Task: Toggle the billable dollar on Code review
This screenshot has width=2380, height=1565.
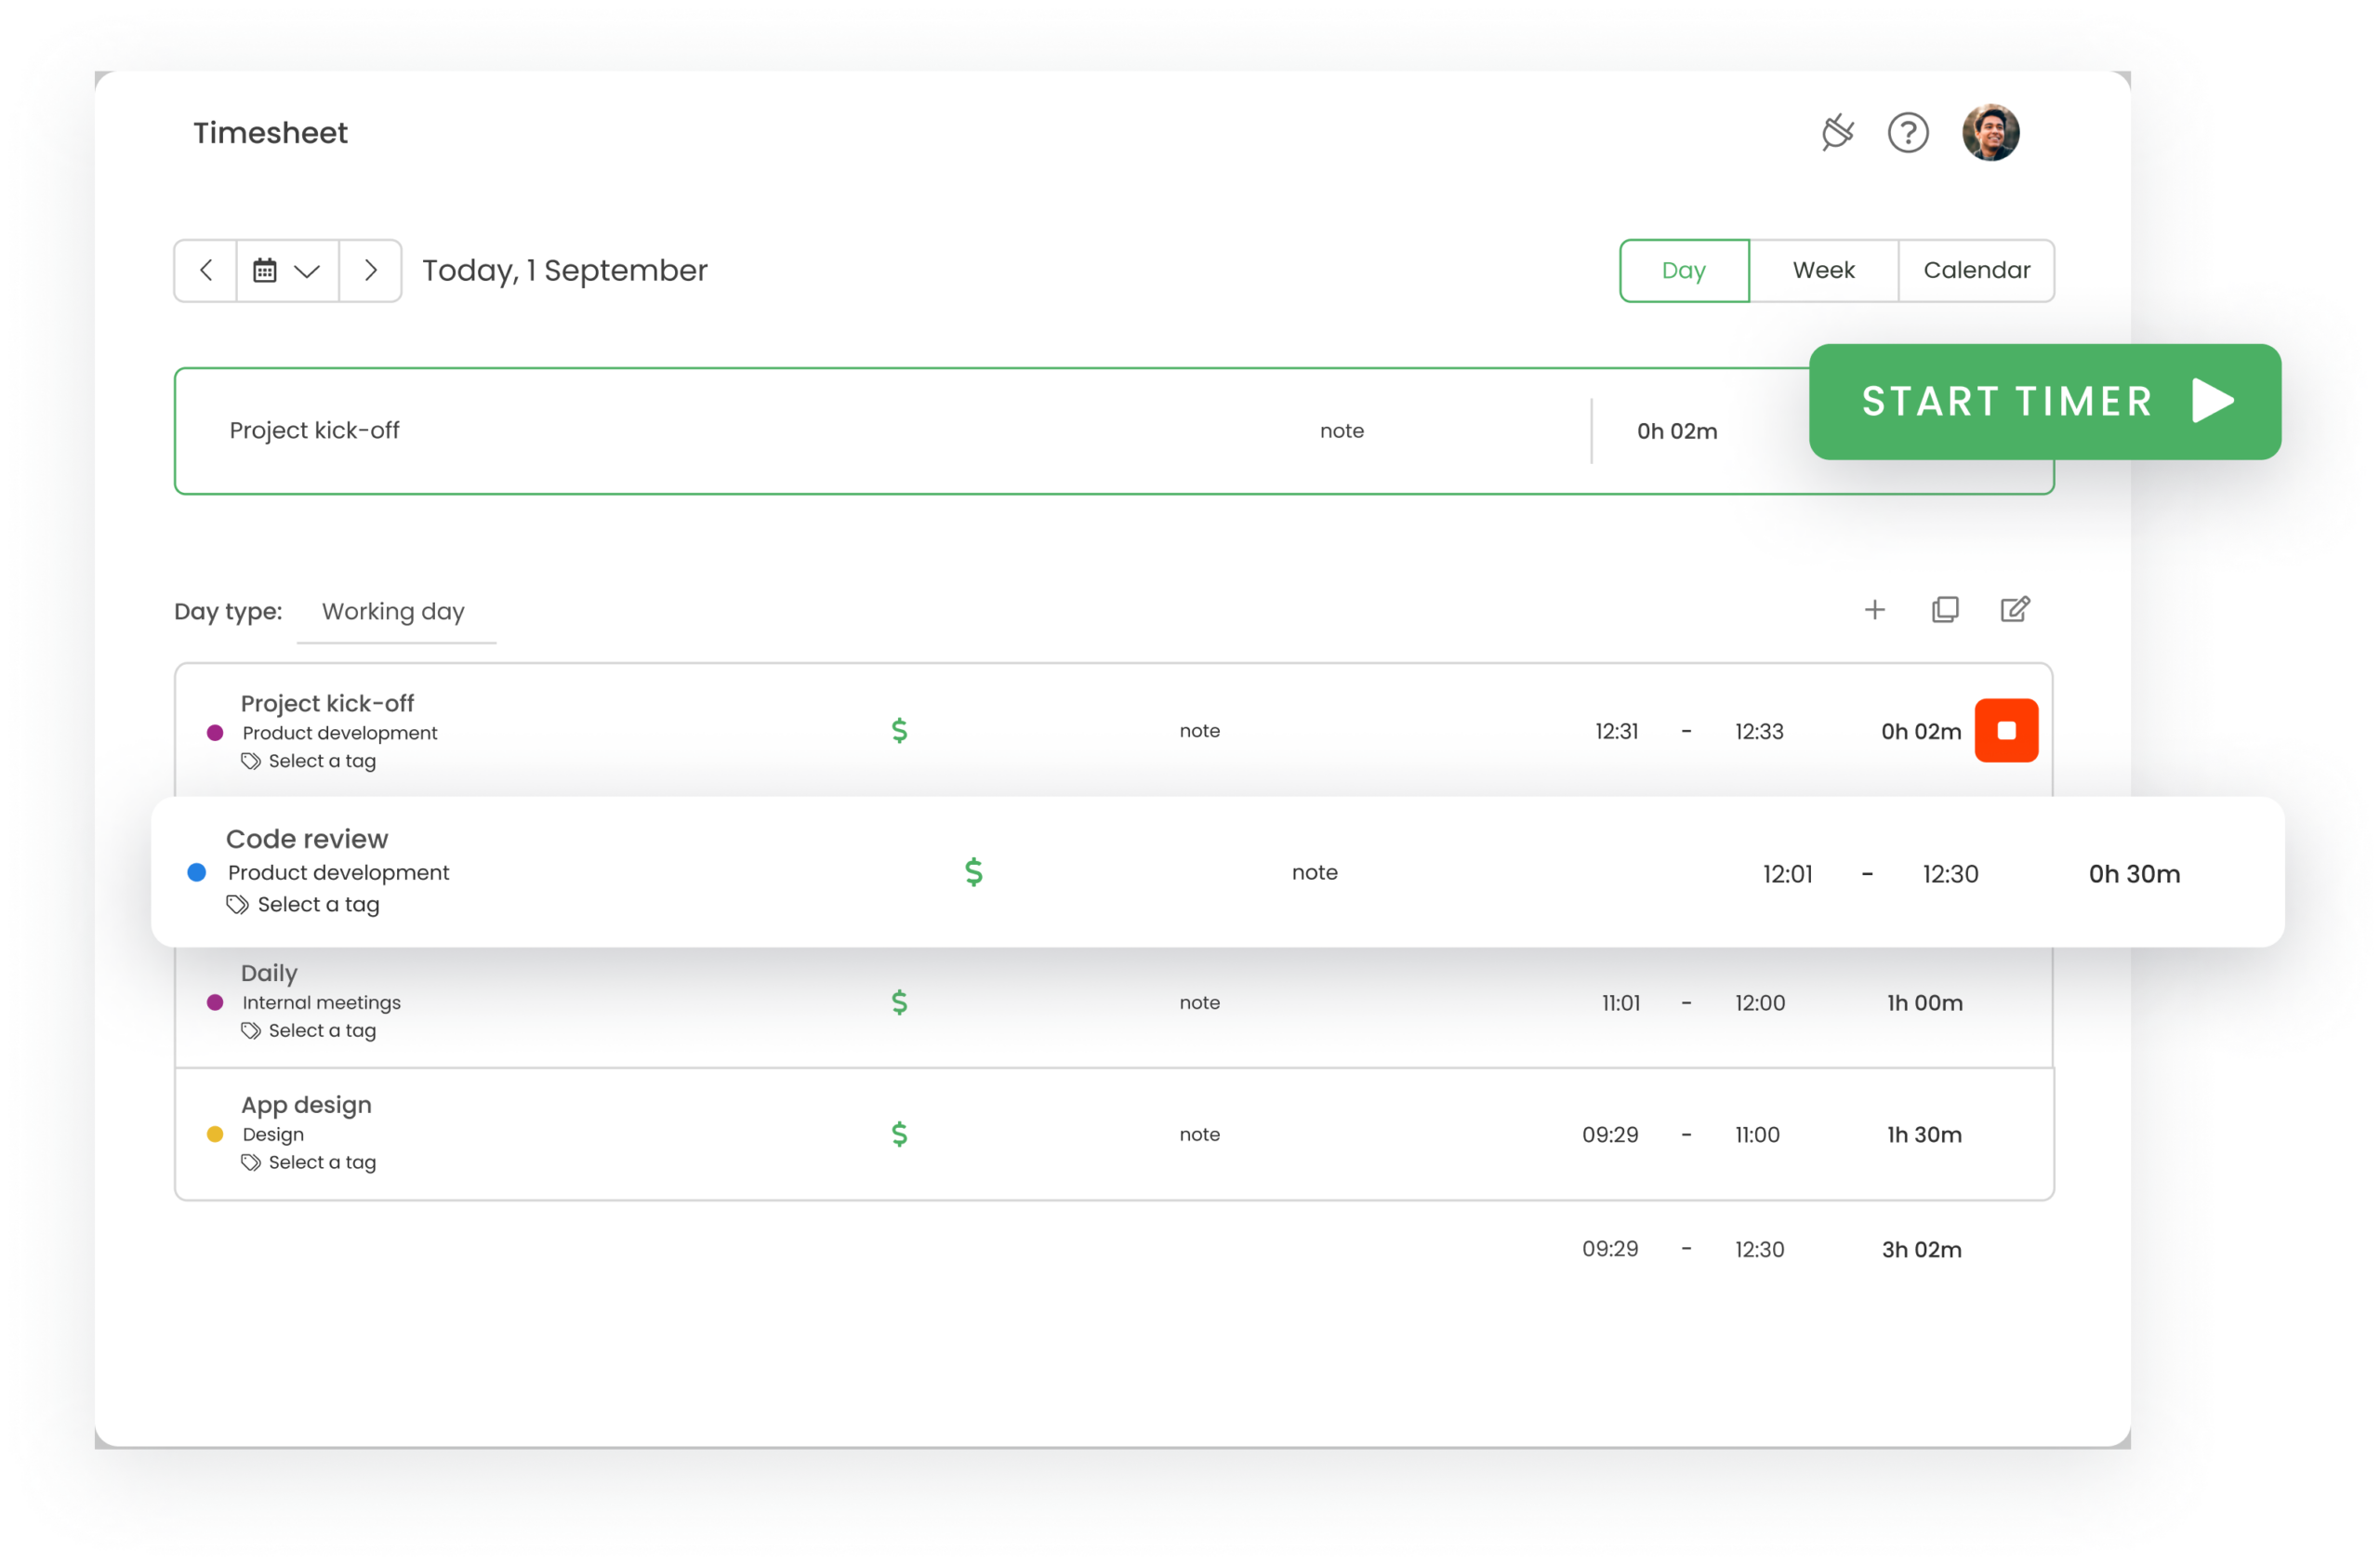Action: point(974,872)
